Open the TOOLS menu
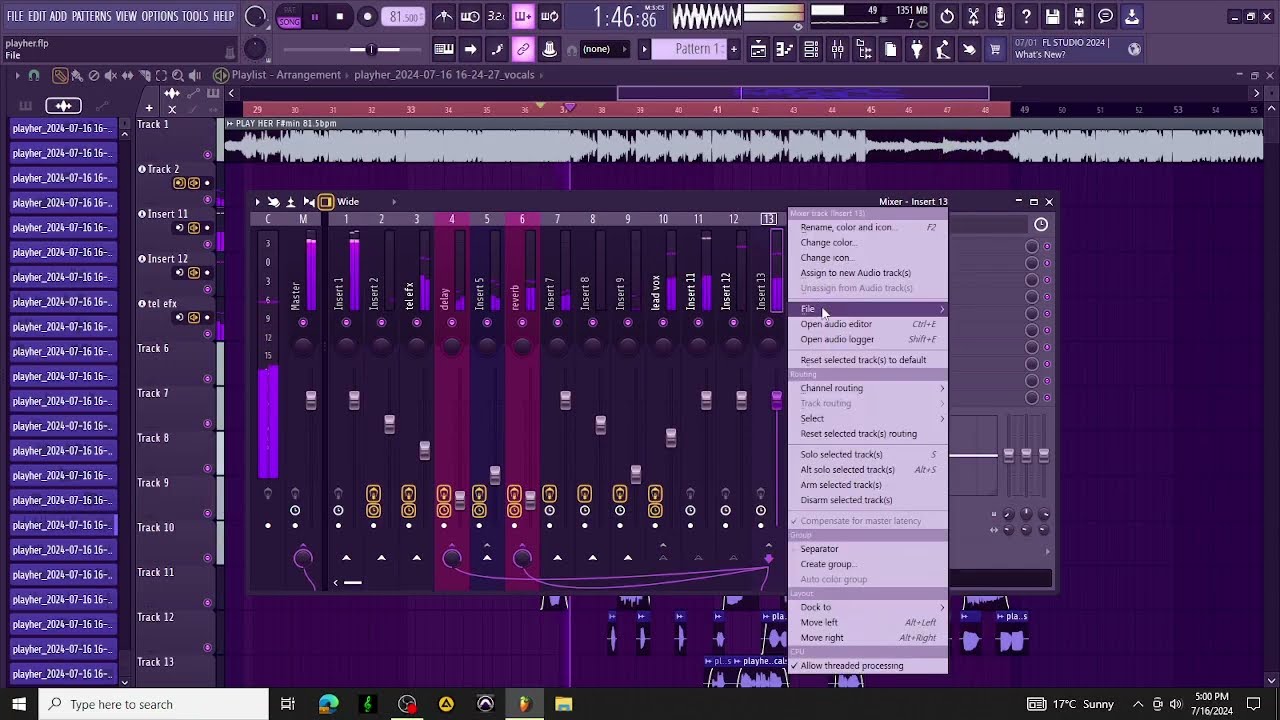1280x720 pixels. click(x=195, y=16)
